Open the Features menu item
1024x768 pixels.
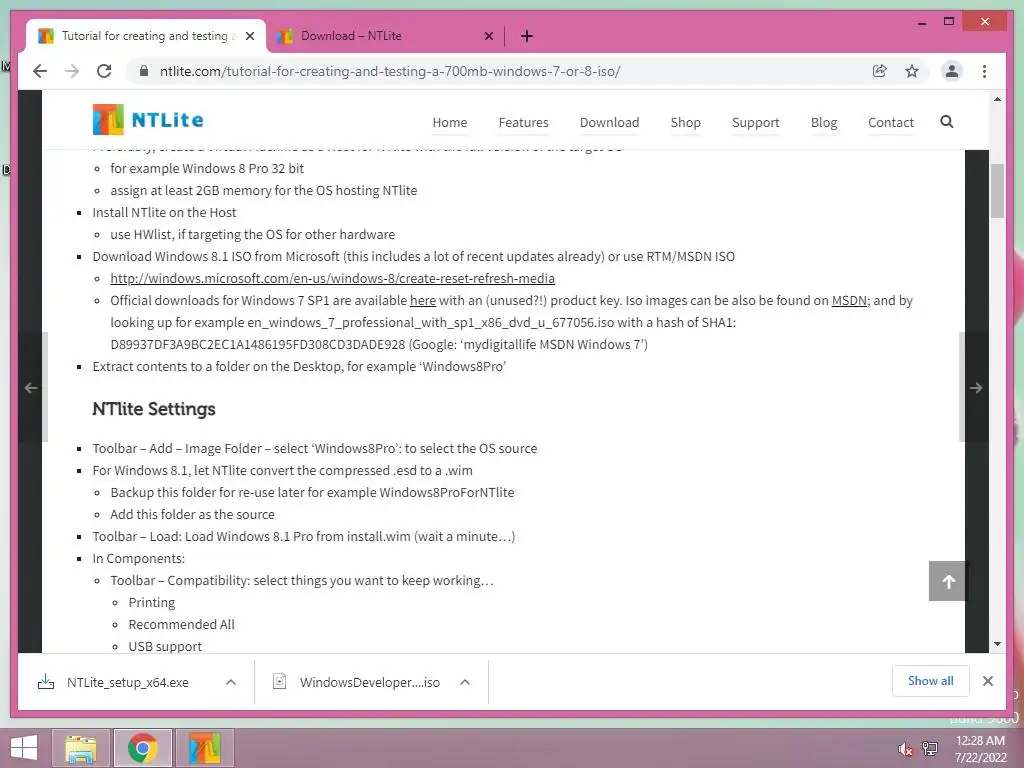[523, 122]
